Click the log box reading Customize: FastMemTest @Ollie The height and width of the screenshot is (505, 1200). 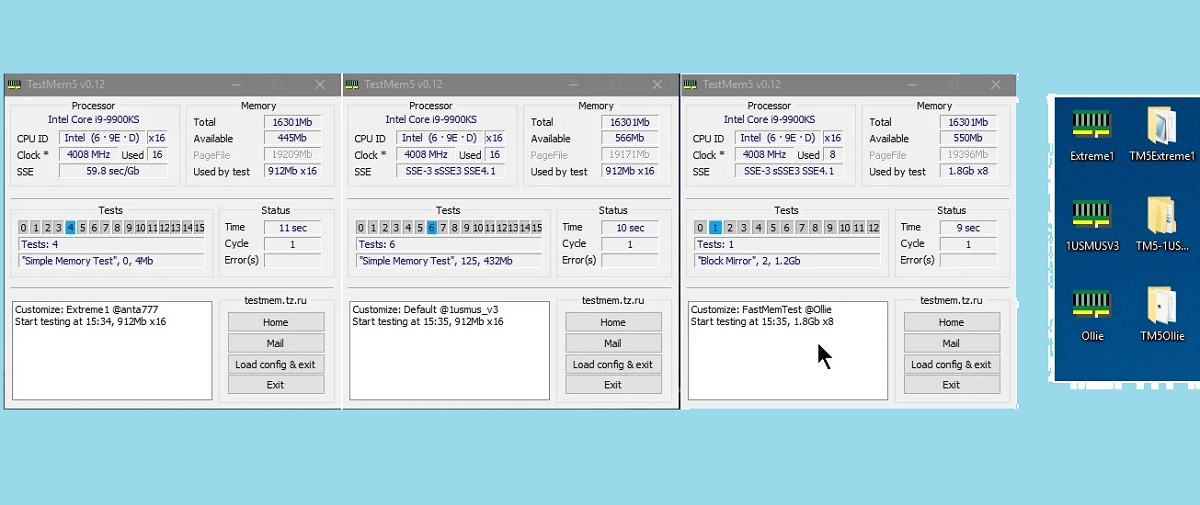click(x=788, y=351)
